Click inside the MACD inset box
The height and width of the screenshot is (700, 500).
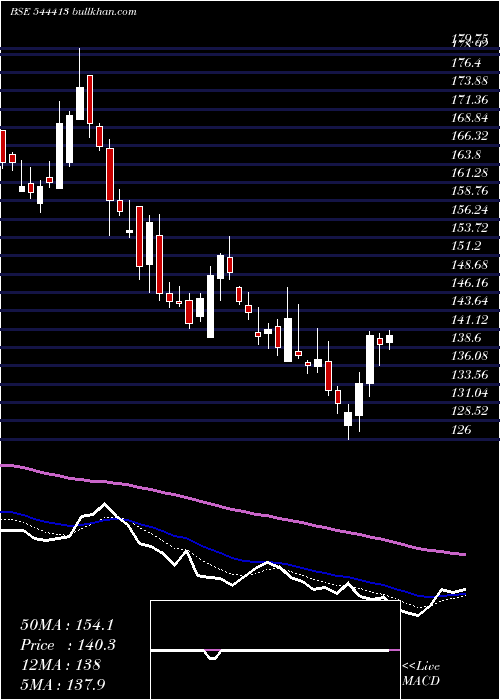275,650
